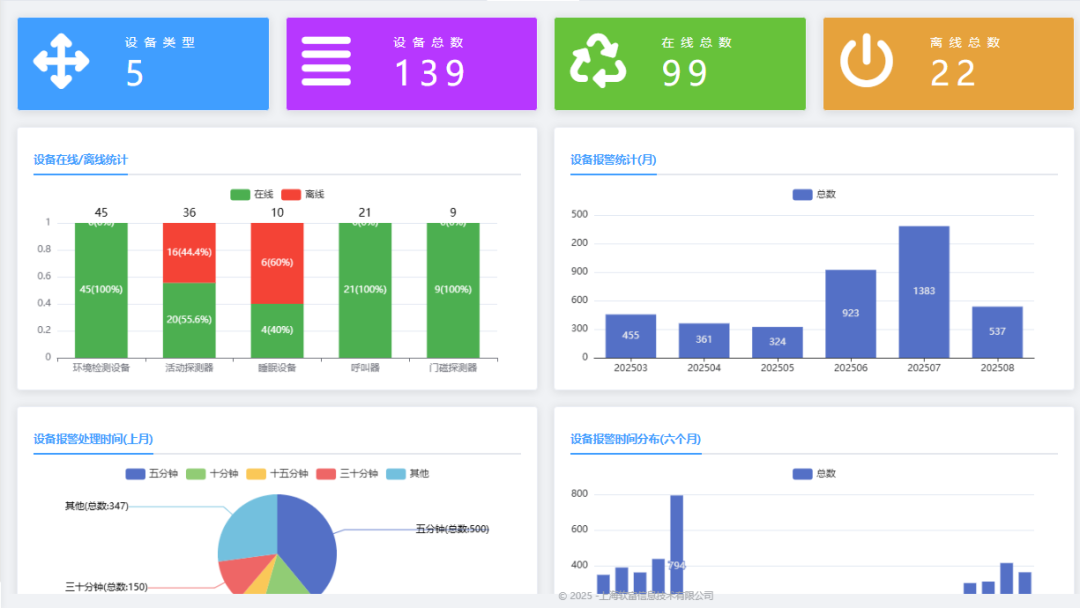Toggle the 总数 legend in the six-month time distribution chart

coord(814,474)
